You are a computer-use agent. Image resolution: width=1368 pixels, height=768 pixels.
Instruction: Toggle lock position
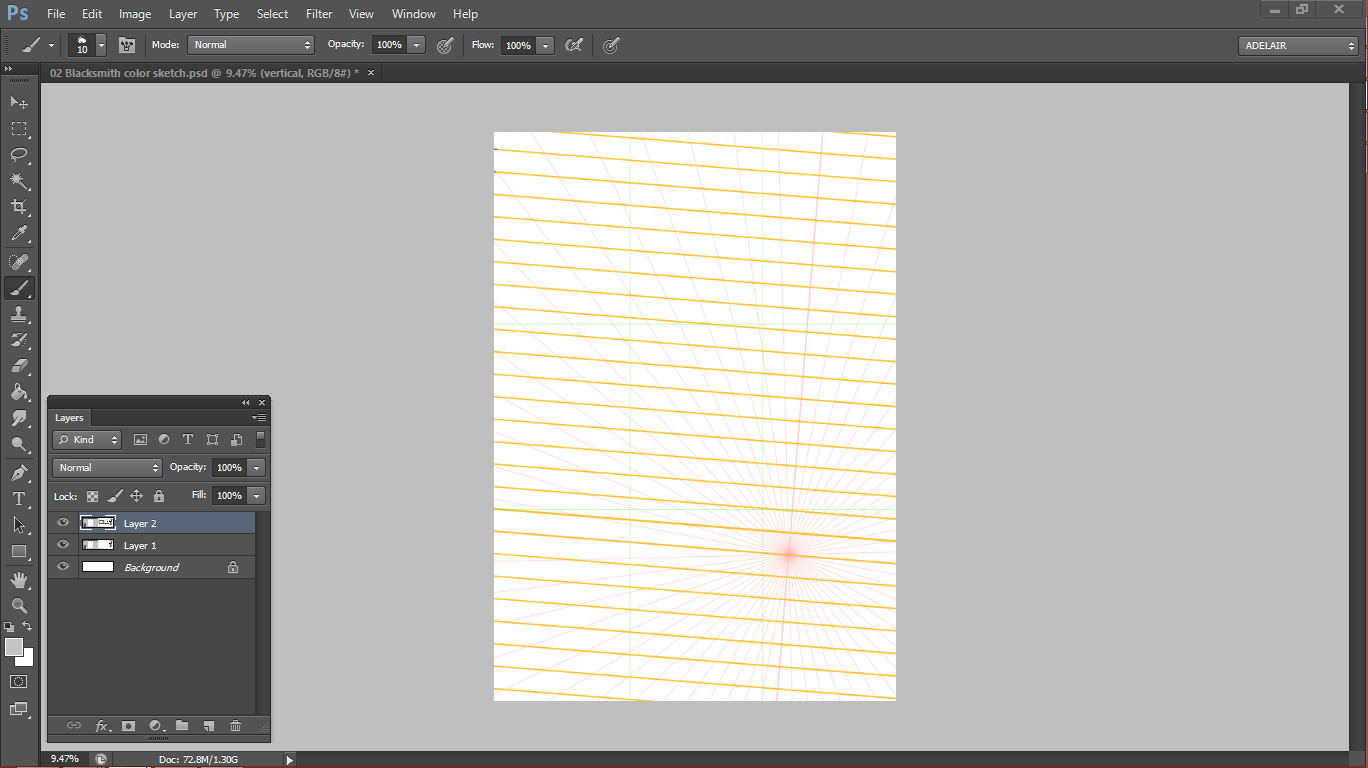[x=136, y=496]
